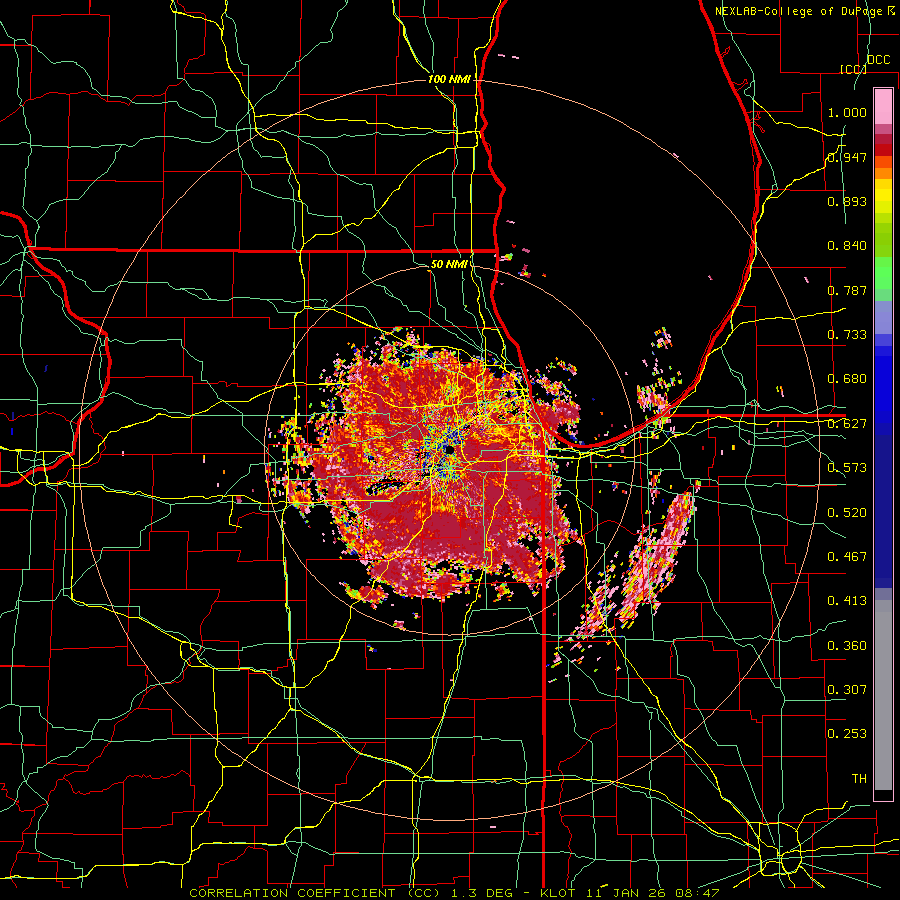Click the KLOT station identifier
Image resolution: width=900 pixels, height=900 pixels.
(559, 893)
